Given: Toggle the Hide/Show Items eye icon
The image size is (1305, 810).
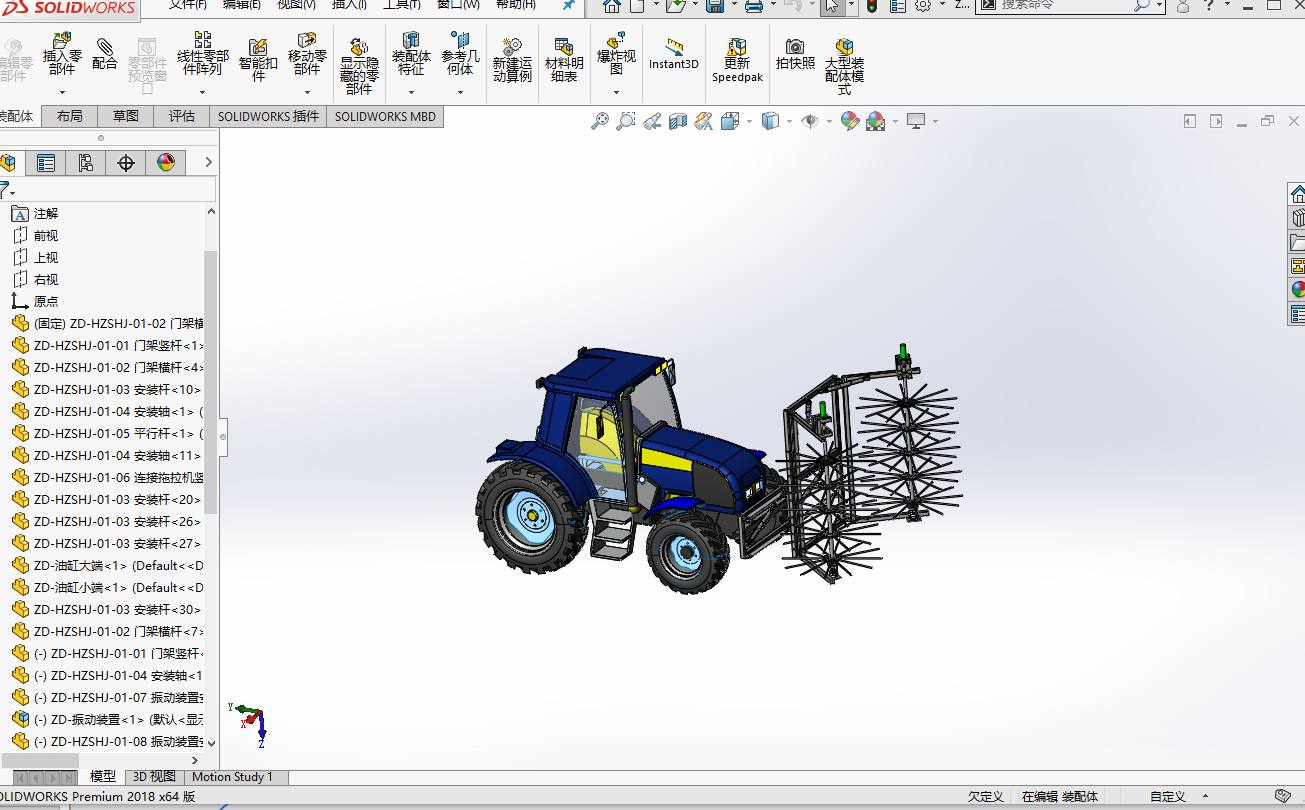Looking at the screenshot, I should click(x=810, y=121).
